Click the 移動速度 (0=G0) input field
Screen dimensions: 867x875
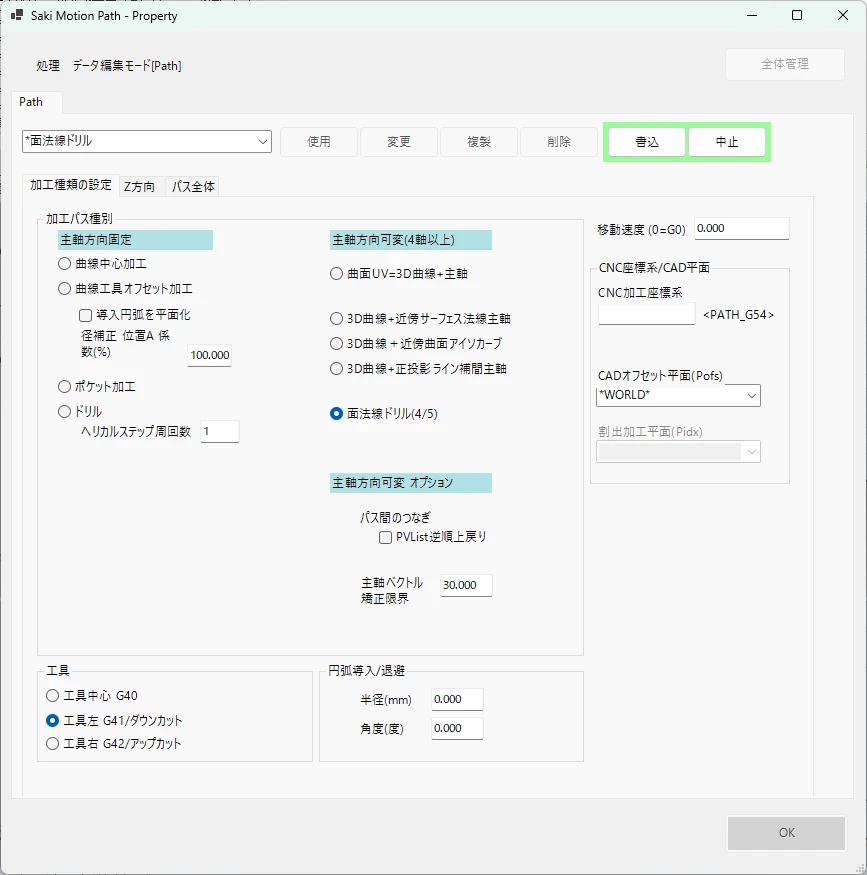tap(742, 229)
